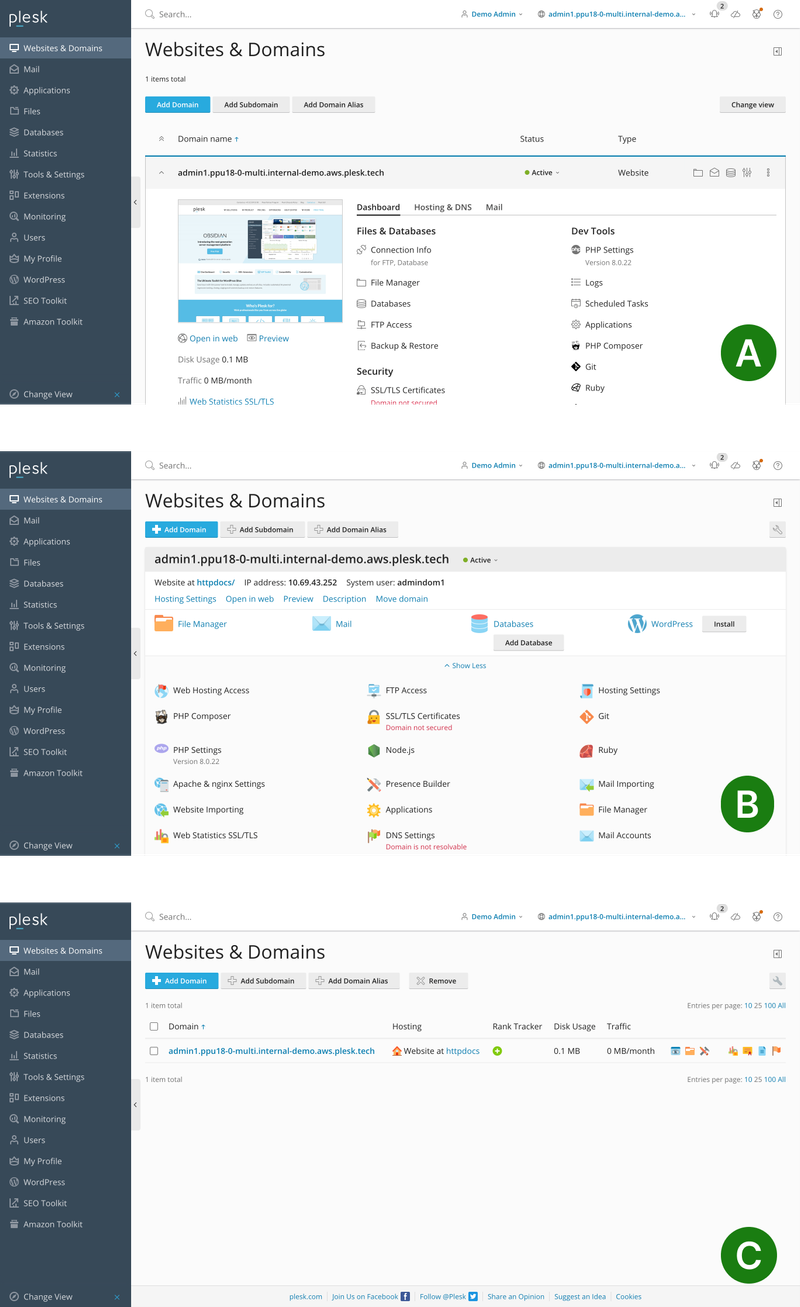This screenshot has width=800, height=1307.
Task: Open the Databases icon on the domain row
Action: tap(731, 172)
